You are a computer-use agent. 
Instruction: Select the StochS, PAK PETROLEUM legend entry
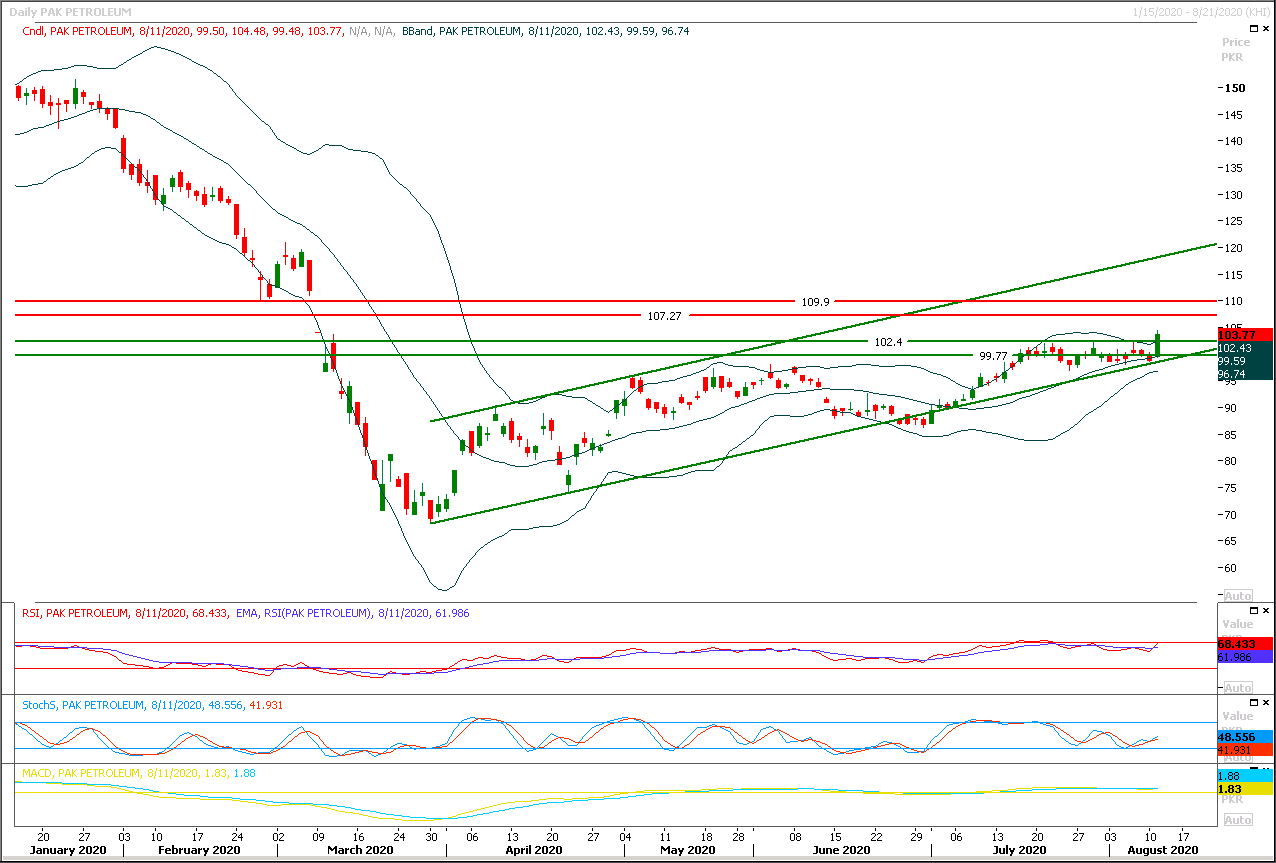152,705
